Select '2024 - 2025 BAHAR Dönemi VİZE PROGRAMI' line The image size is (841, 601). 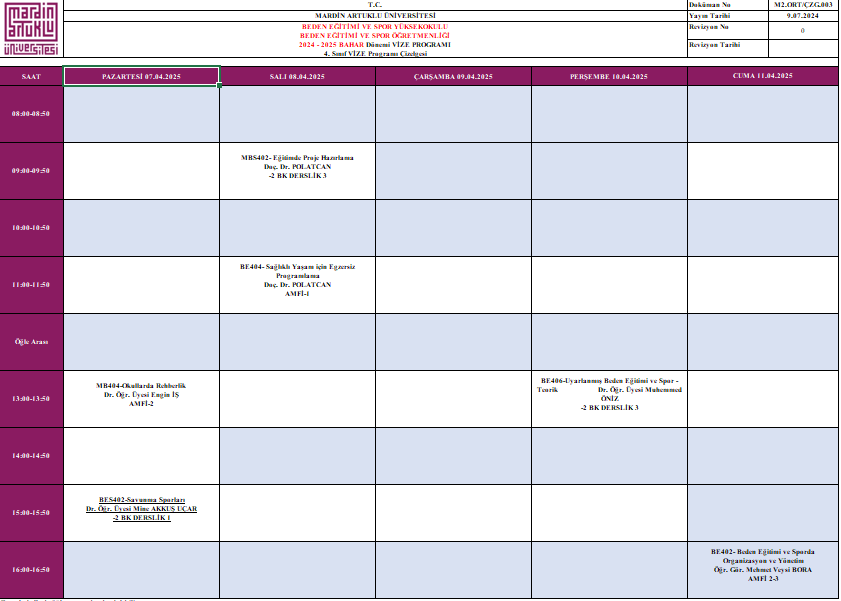(375, 45)
